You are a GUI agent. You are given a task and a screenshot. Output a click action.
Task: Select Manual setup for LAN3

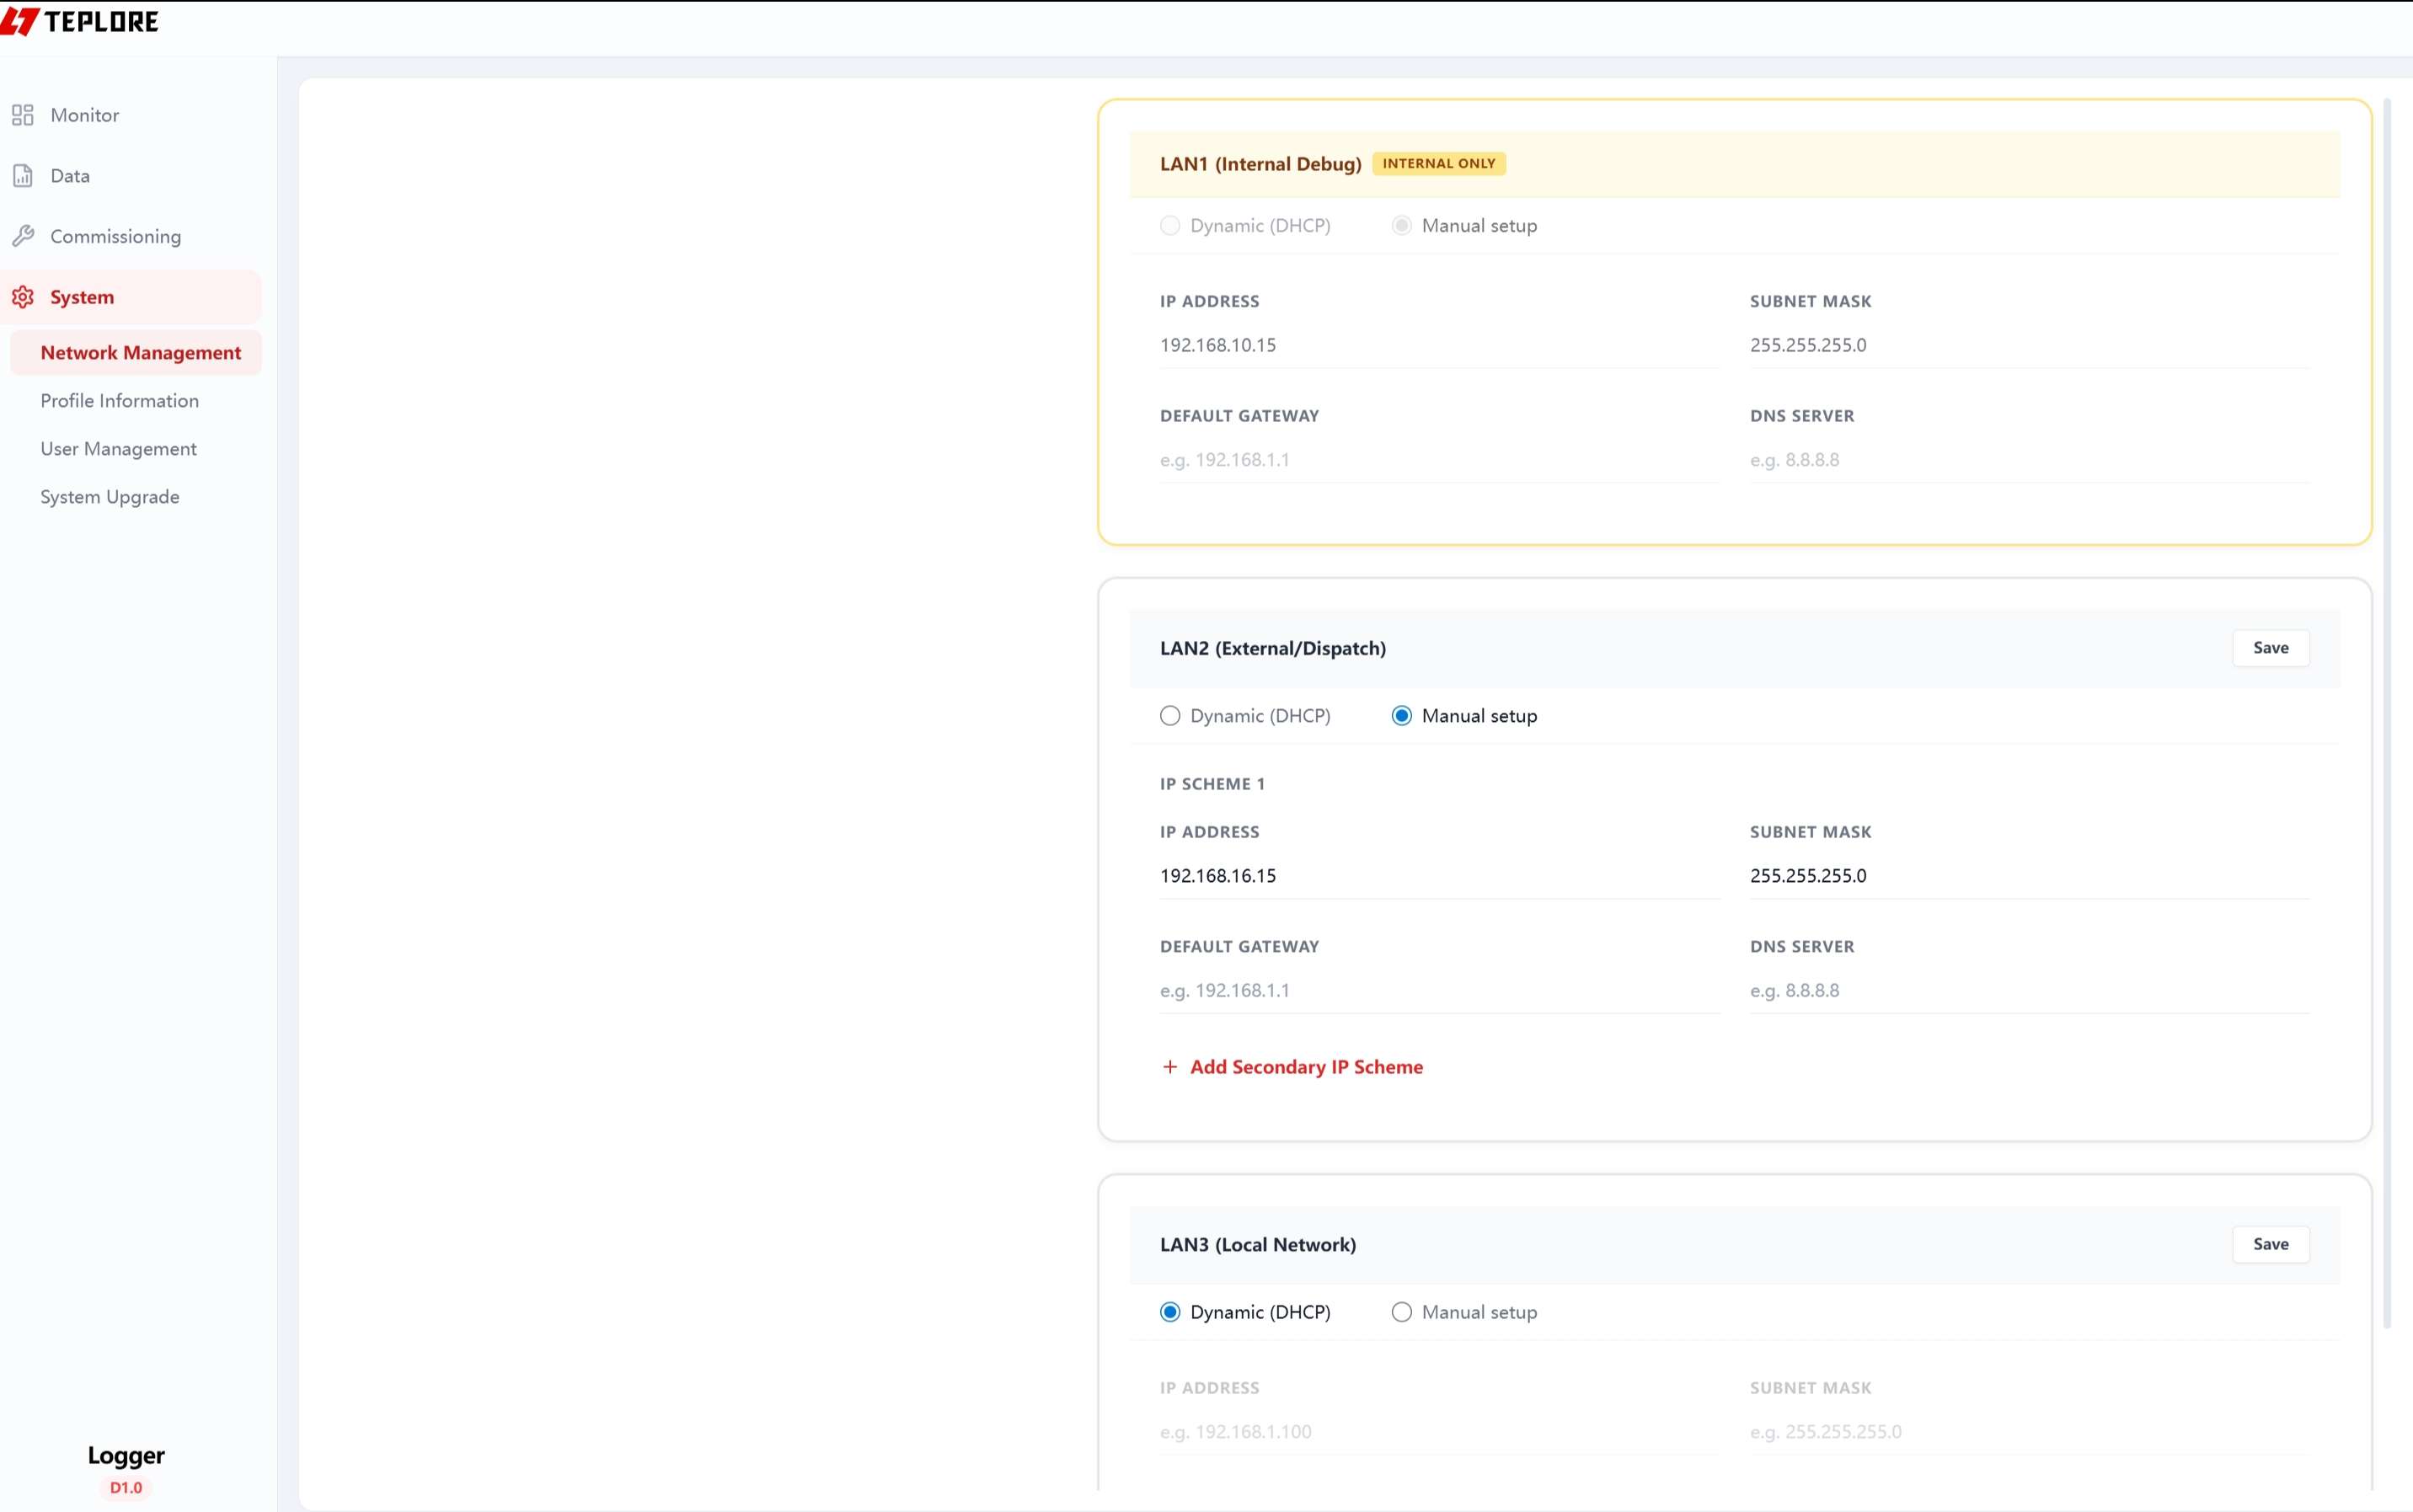click(x=1401, y=1312)
